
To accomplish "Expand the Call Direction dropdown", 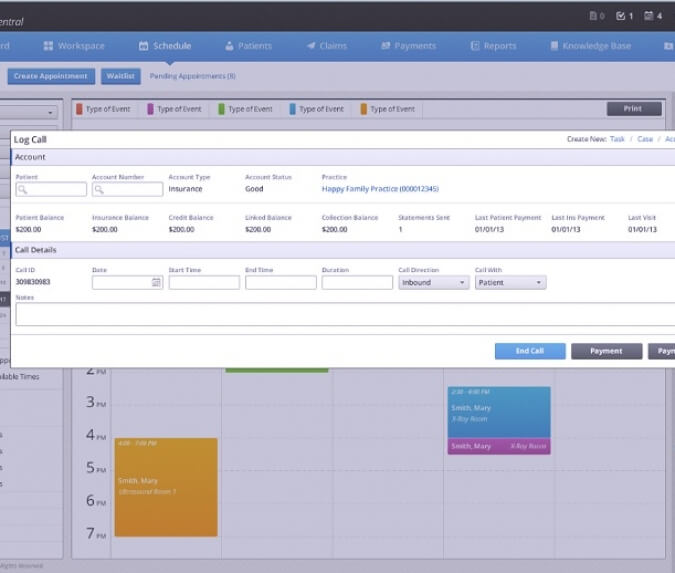I will pos(433,283).
